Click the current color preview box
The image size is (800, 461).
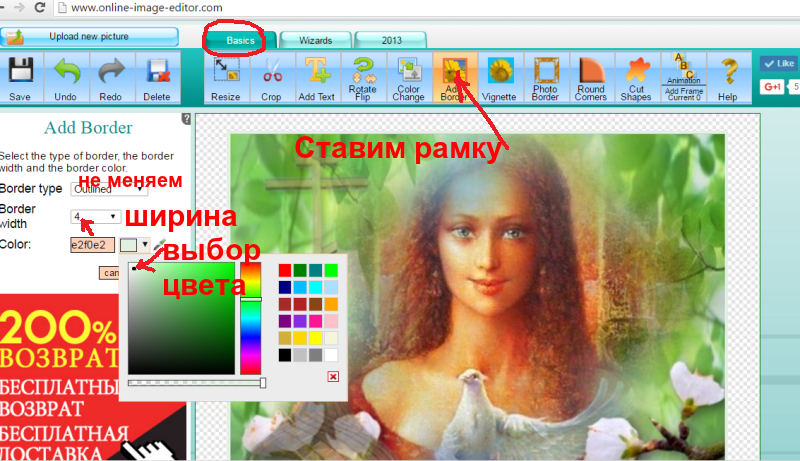tap(129, 245)
